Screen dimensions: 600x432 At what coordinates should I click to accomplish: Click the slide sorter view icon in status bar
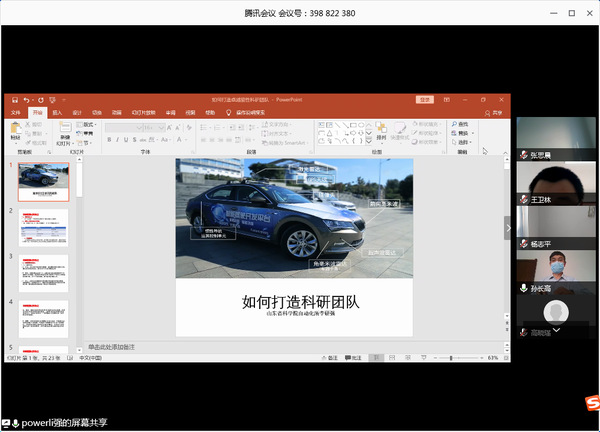coord(392,358)
